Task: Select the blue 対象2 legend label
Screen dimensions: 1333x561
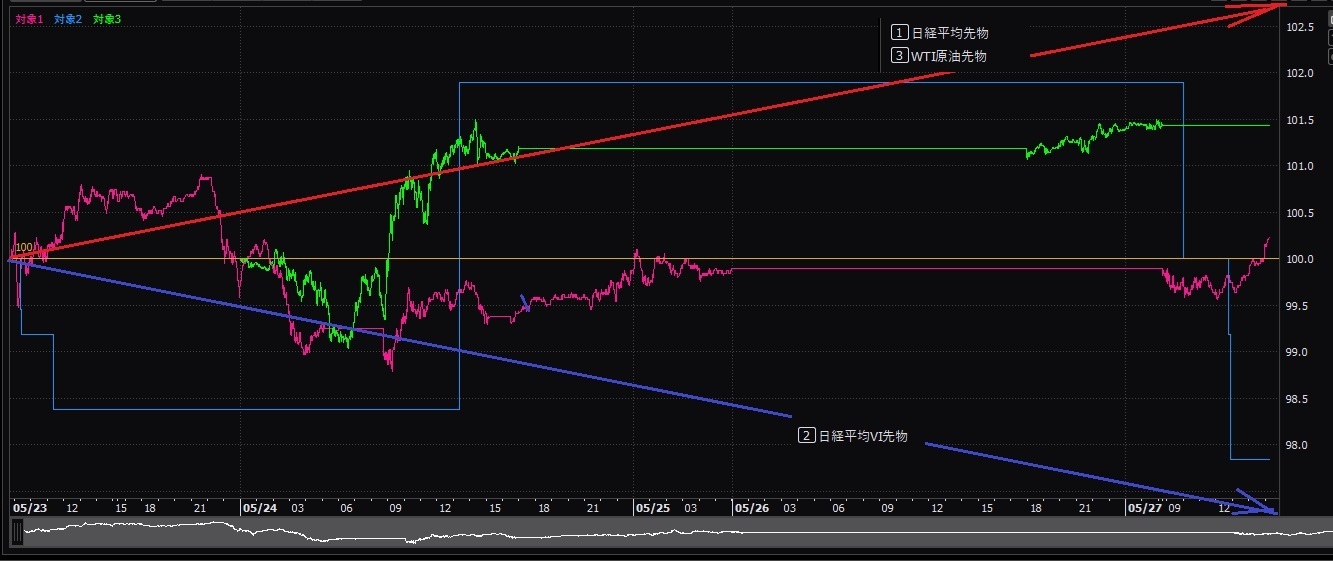Action: click(x=68, y=19)
